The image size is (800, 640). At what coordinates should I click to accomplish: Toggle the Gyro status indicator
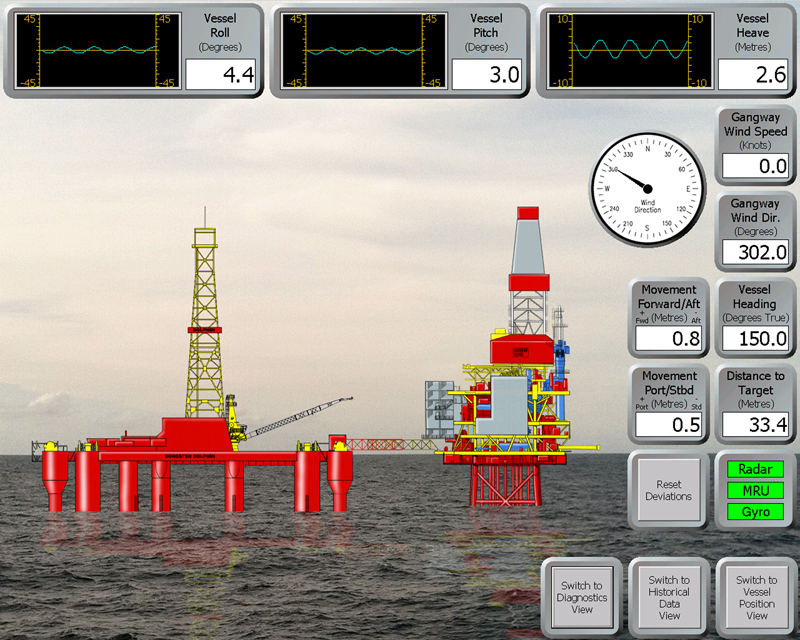(x=756, y=512)
